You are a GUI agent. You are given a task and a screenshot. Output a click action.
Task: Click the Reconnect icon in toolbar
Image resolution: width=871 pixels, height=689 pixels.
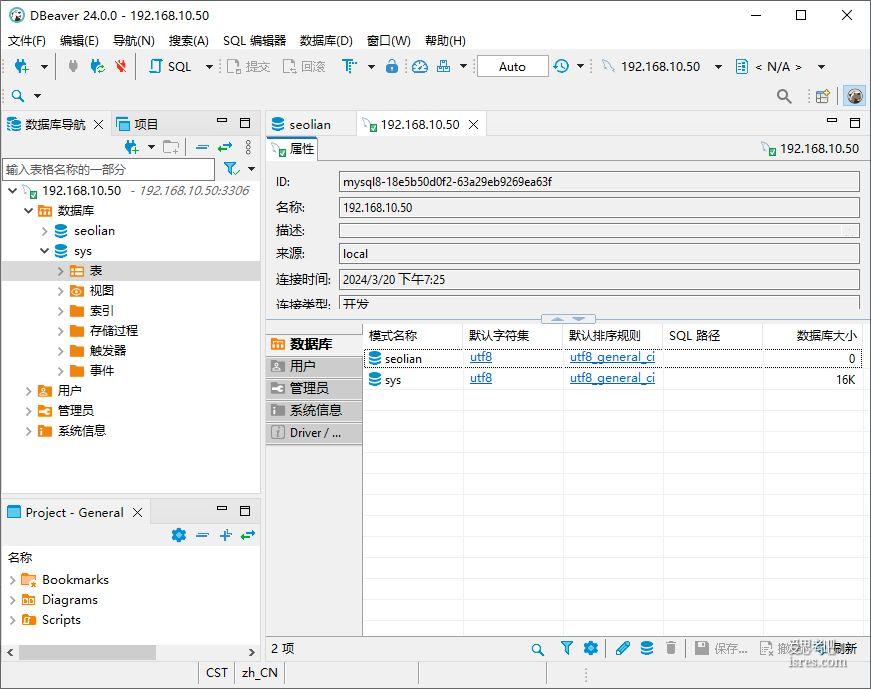pos(97,67)
